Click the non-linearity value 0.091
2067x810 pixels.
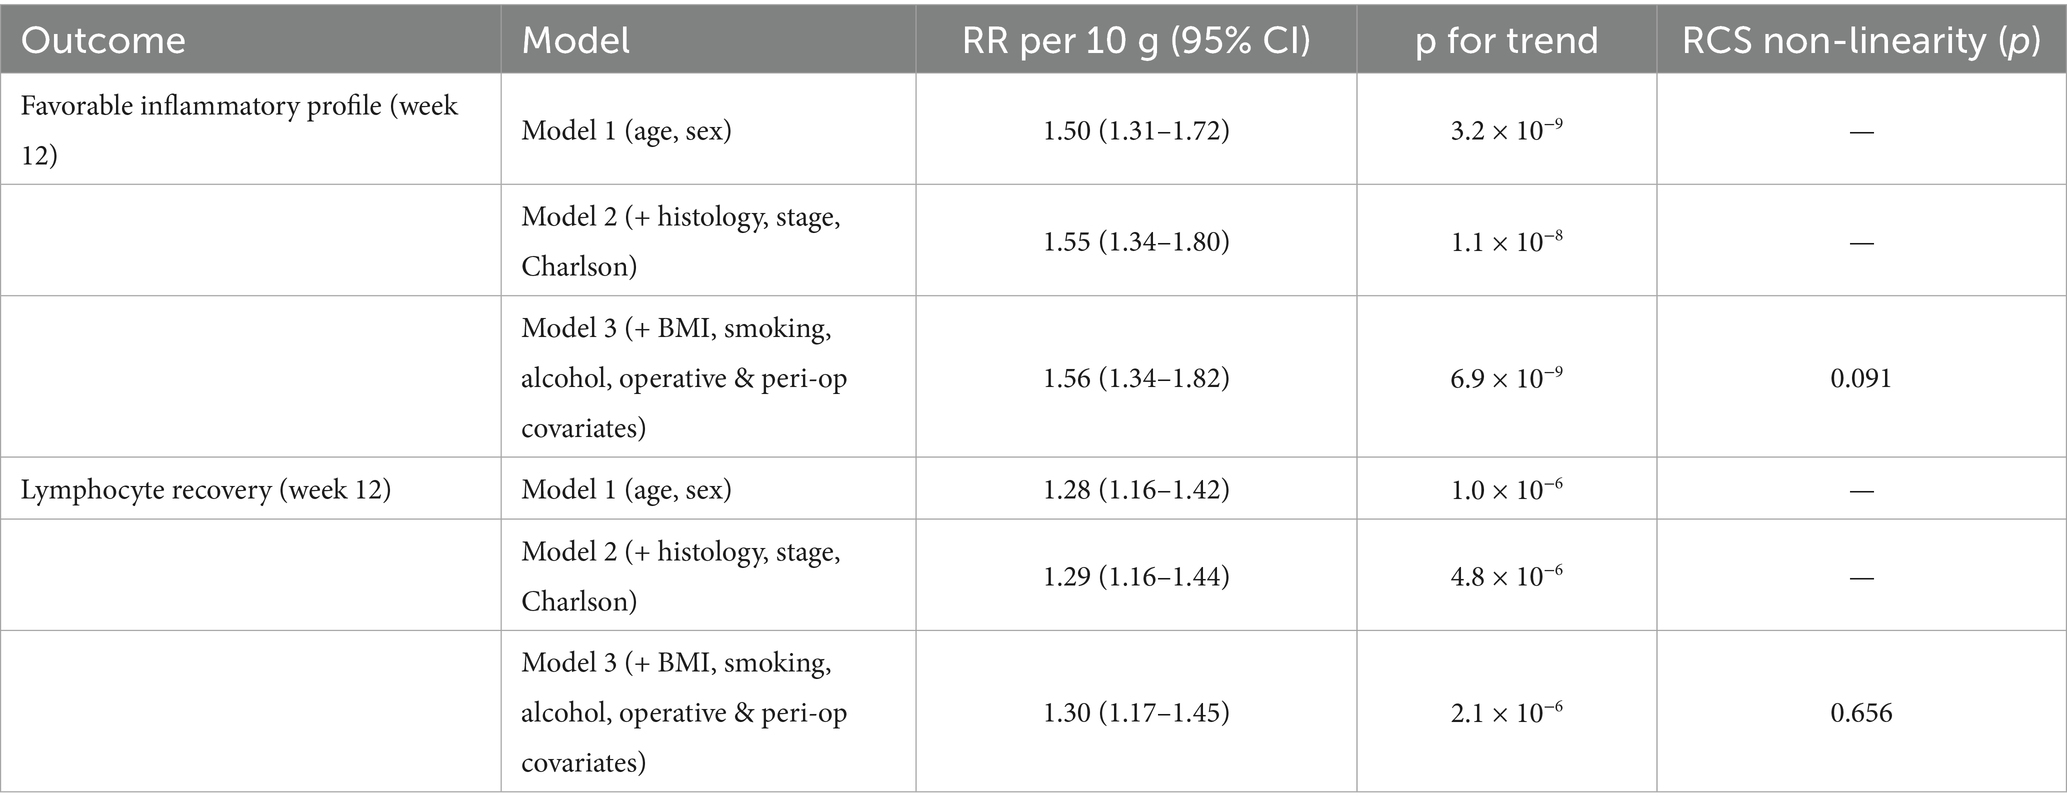pos(1861,378)
